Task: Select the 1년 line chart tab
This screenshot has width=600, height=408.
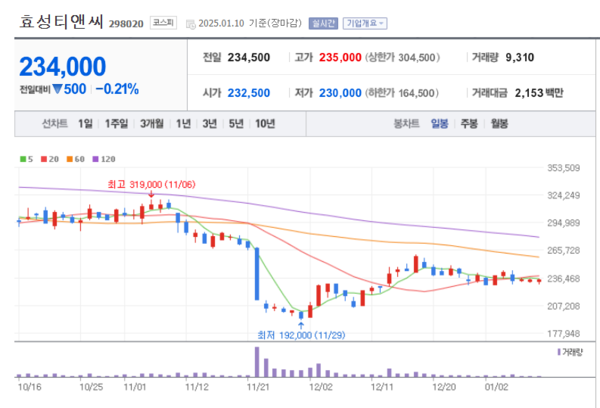Action: coord(183,124)
